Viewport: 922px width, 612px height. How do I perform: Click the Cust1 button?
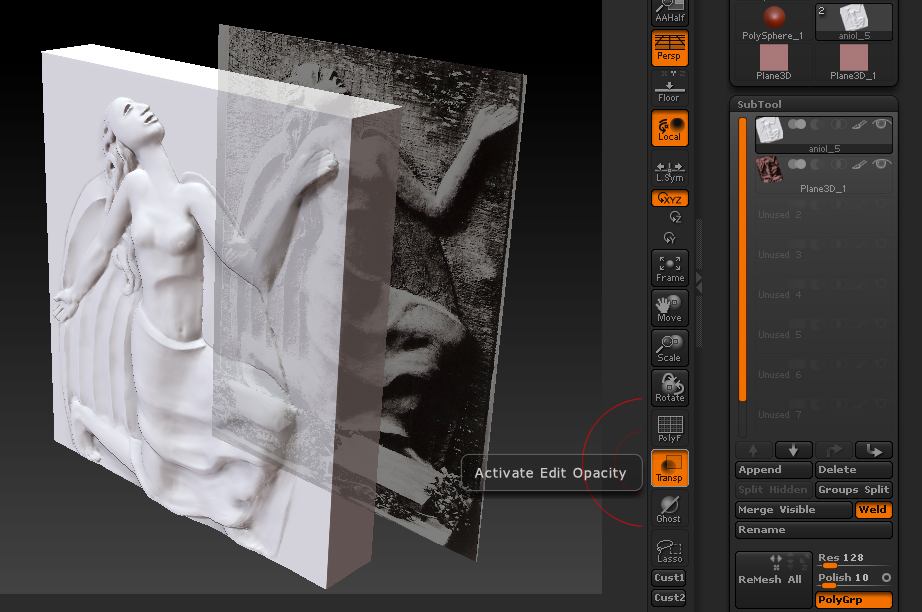pyautogui.click(x=669, y=578)
